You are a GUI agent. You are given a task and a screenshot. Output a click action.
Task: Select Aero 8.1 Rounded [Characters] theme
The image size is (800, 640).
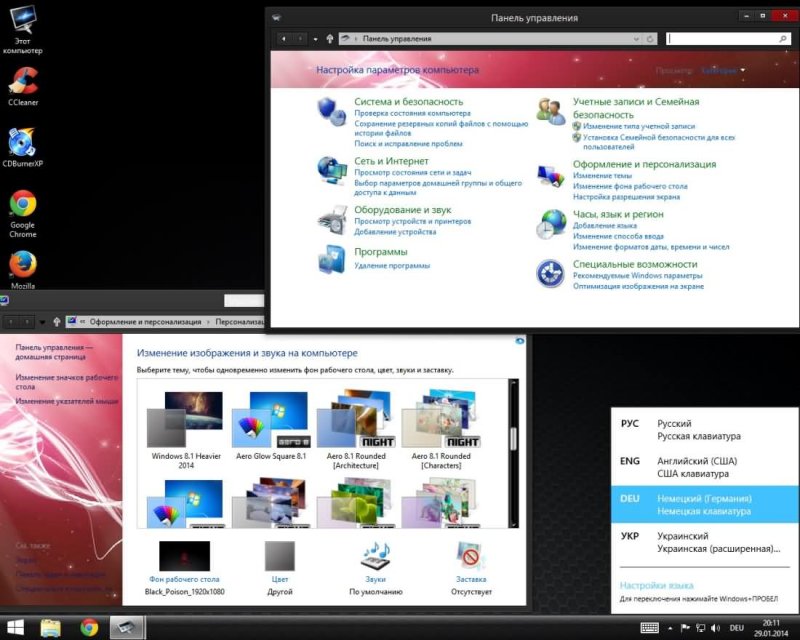coord(441,430)
